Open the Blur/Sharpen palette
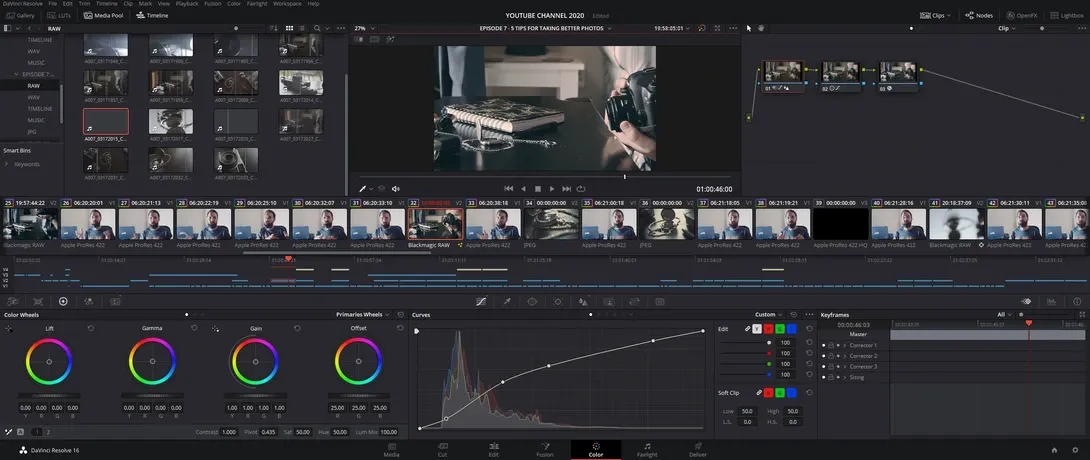 coord(583,302)
